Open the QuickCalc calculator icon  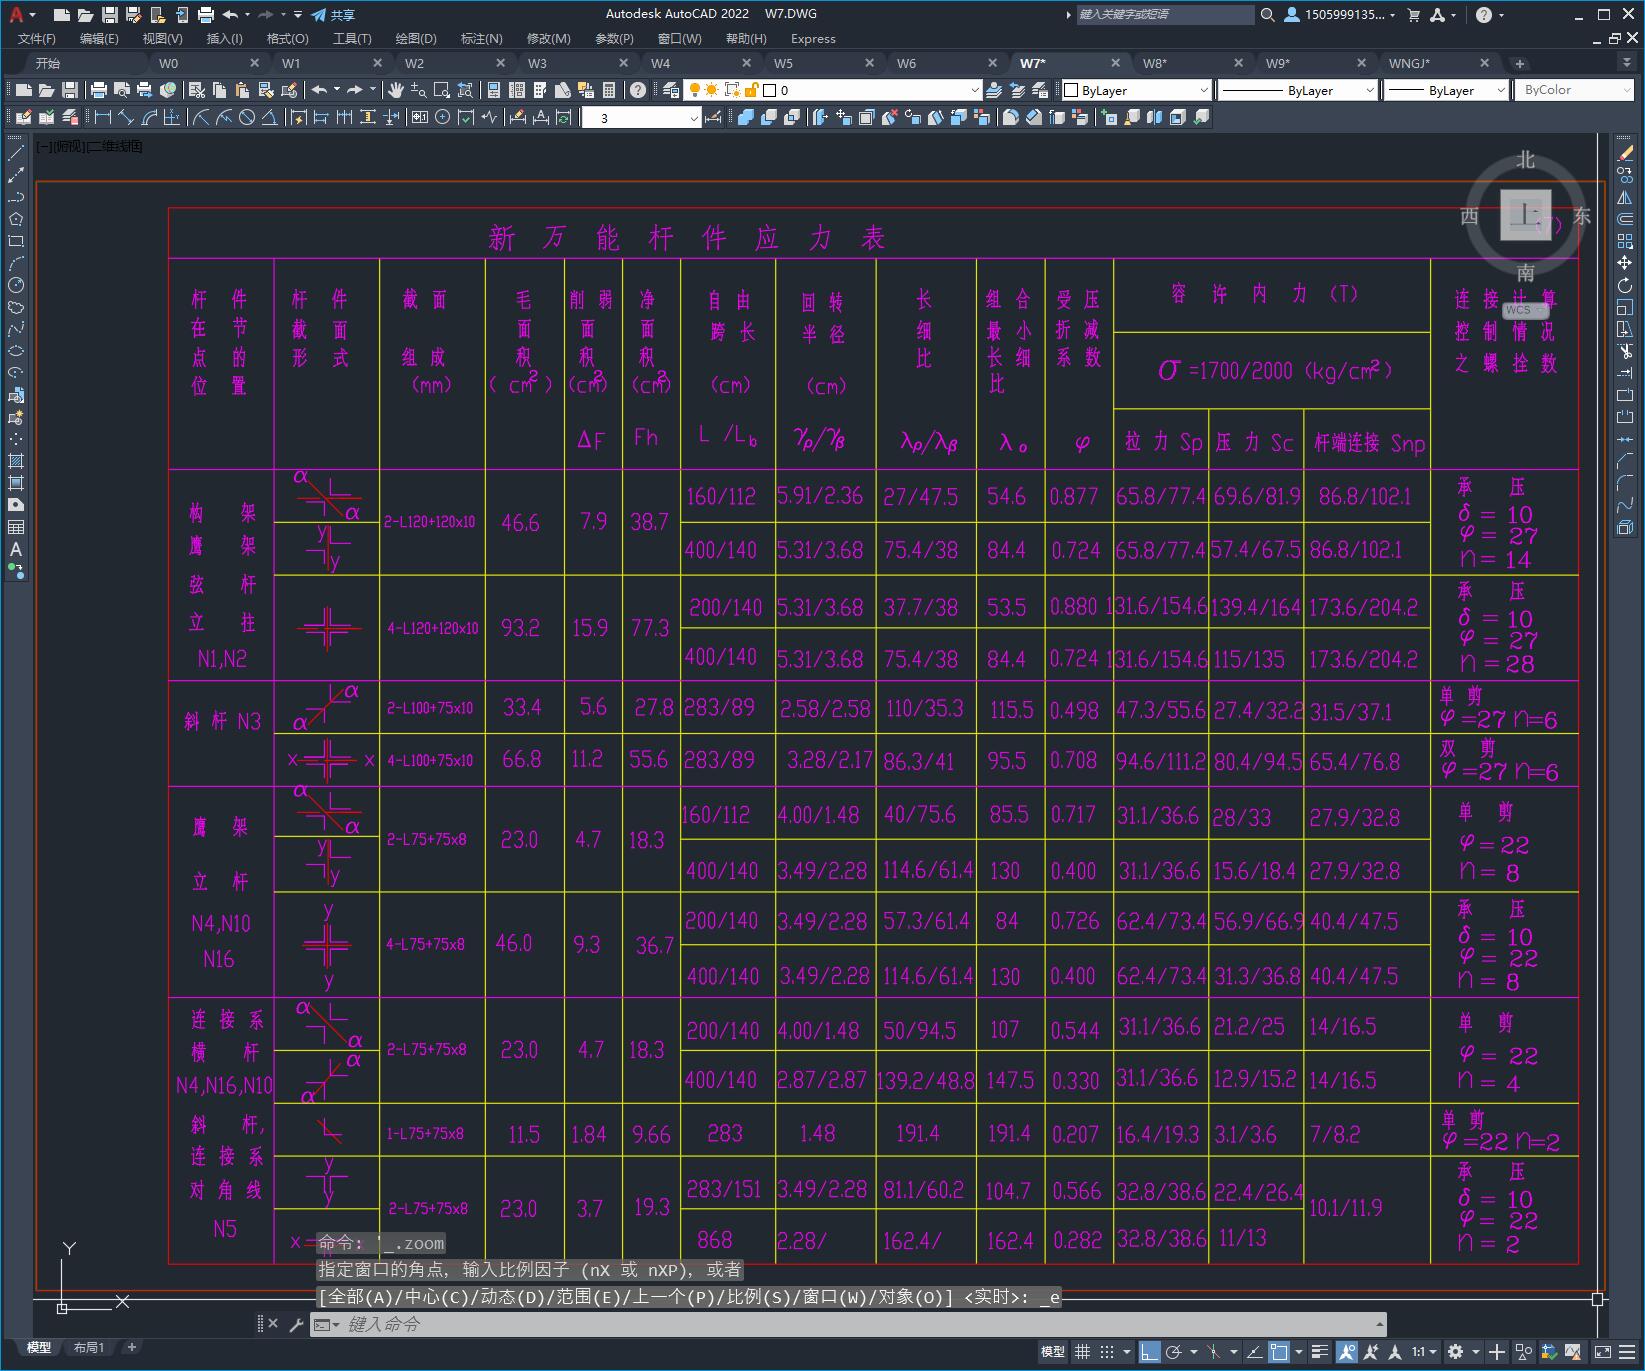pyautogui.click(x=609, y=90)
